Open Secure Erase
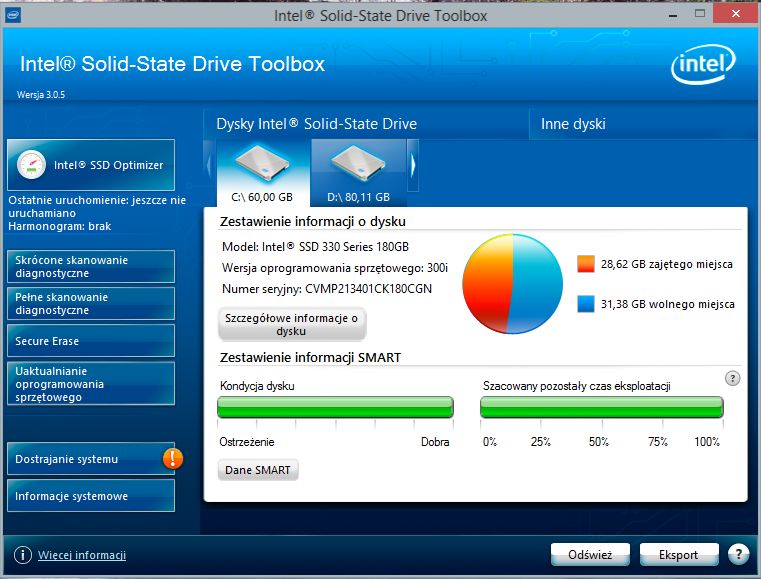The height and width of the screenshot is (579, 761). coord(91,341)
